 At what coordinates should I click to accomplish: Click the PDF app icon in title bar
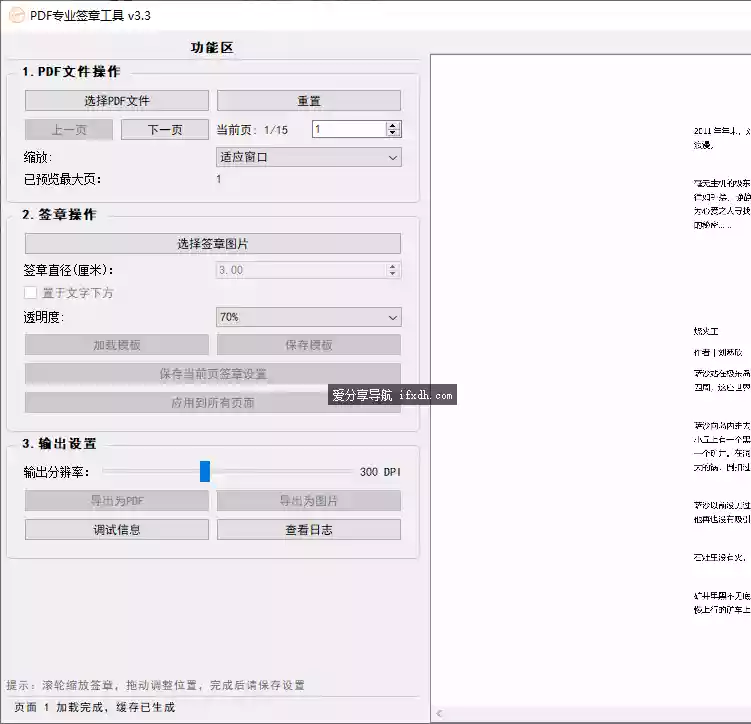coord(16,15)
